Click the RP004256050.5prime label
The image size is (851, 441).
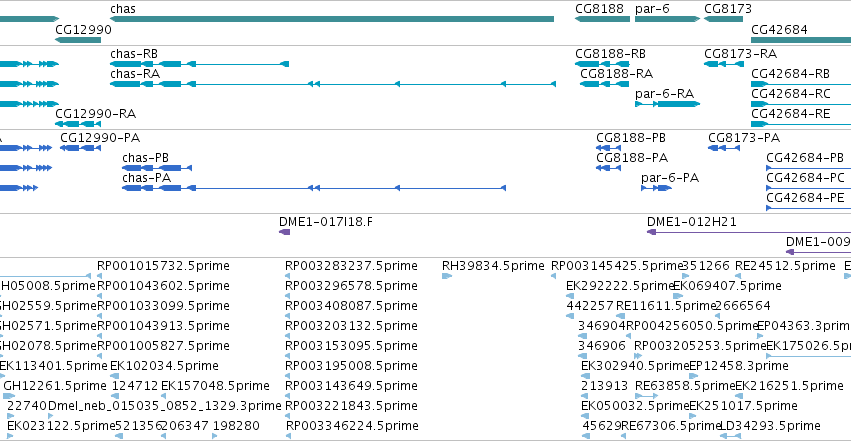(x=693, y=326)
